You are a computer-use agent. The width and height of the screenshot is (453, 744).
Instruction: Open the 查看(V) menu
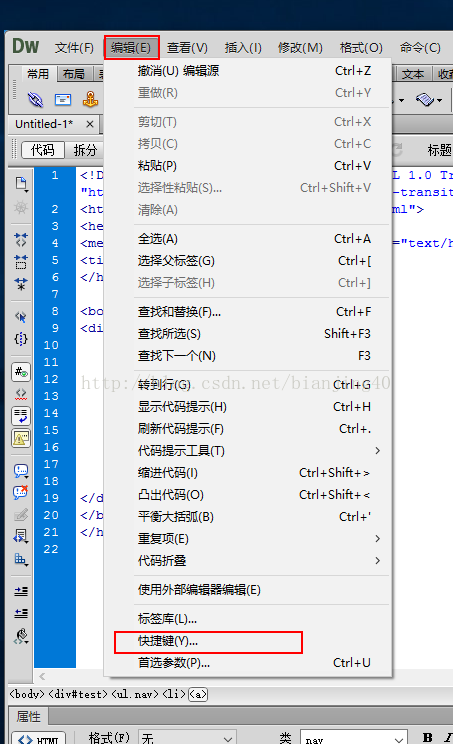tap(187, 47)
